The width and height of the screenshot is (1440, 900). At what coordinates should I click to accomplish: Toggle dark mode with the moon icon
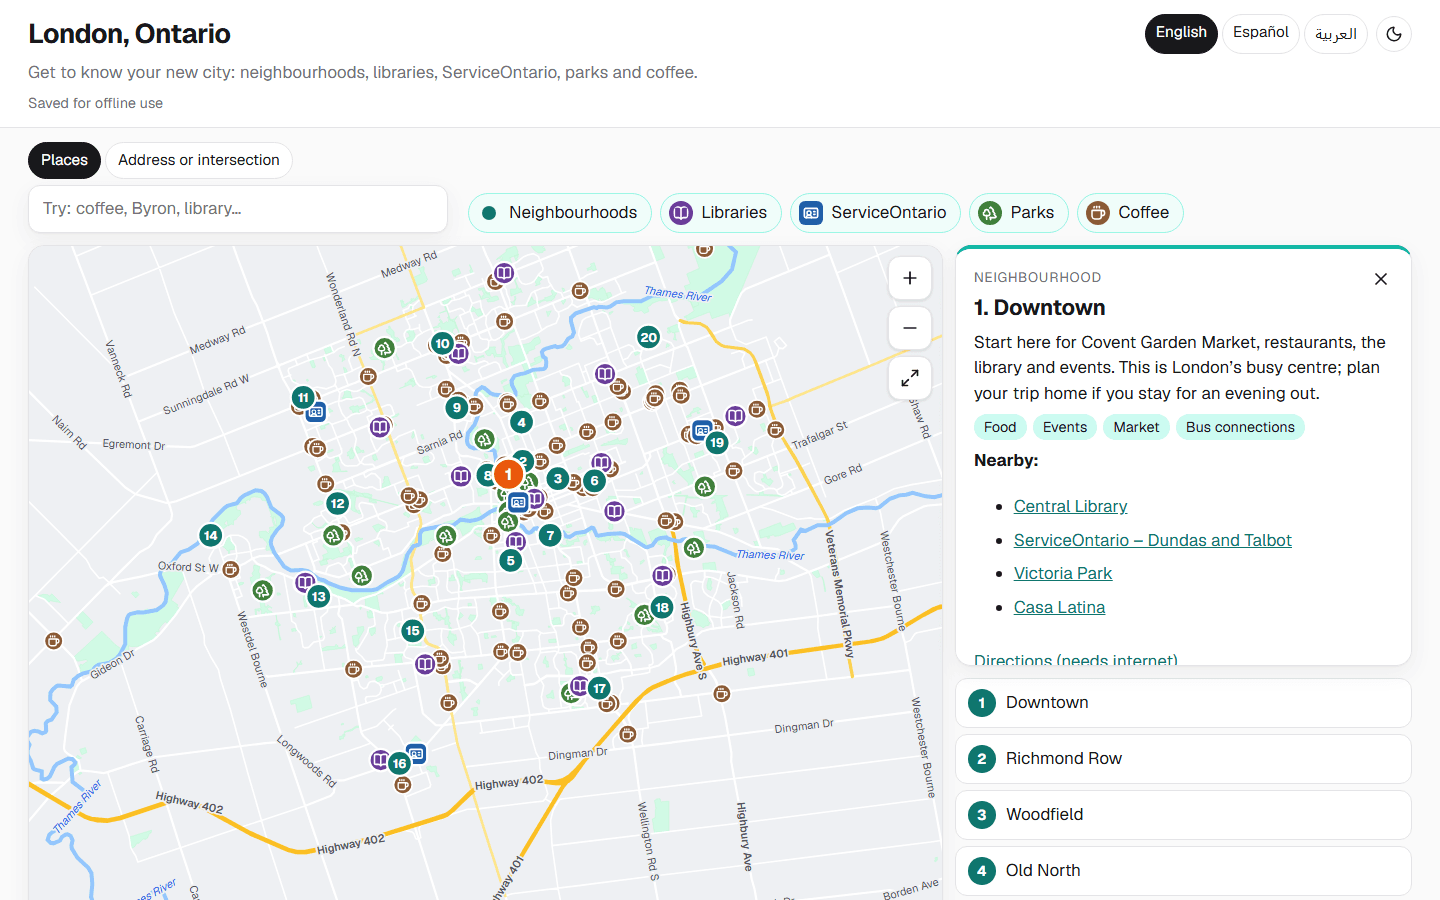pyautogui.click(x=1394, y=34)
